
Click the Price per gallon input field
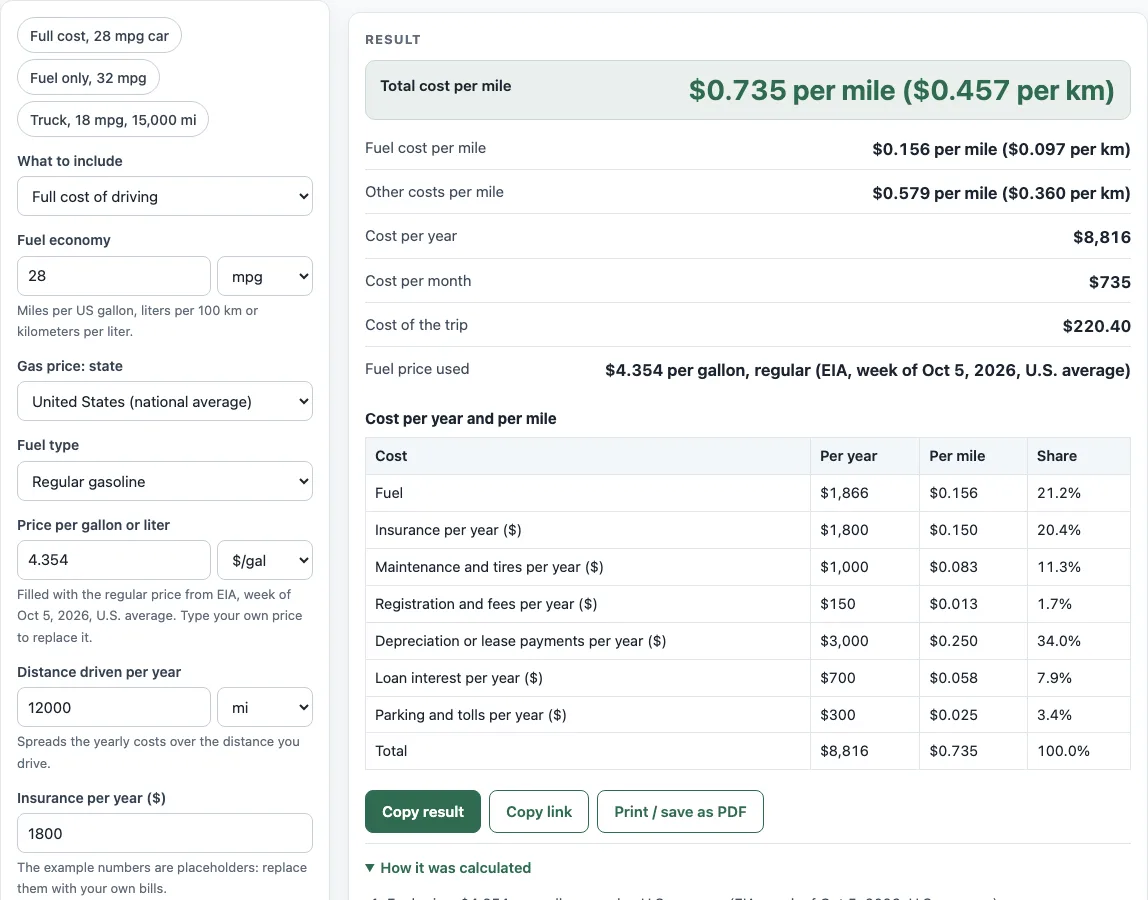pos(113,560)
